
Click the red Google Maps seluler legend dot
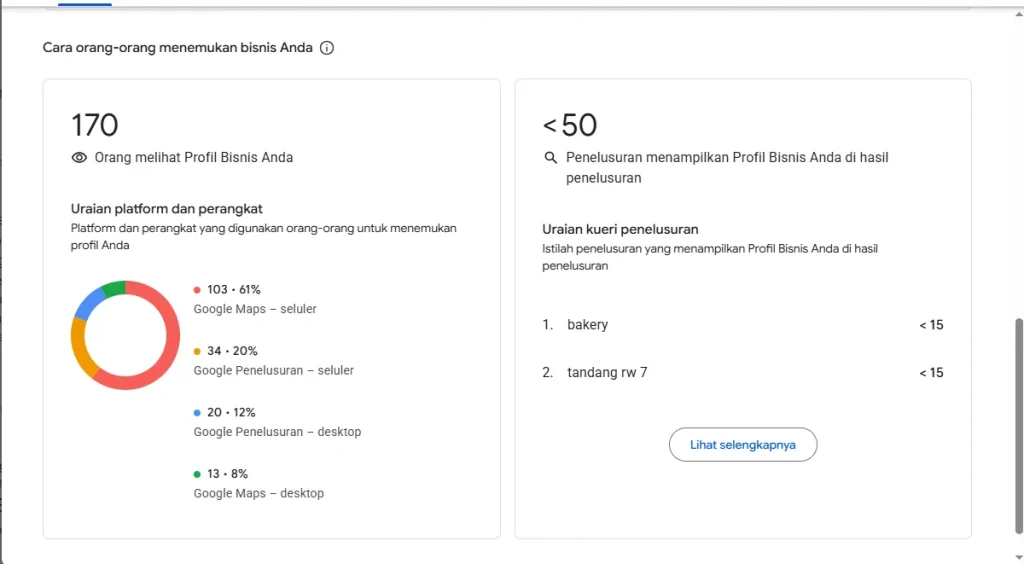197,290
